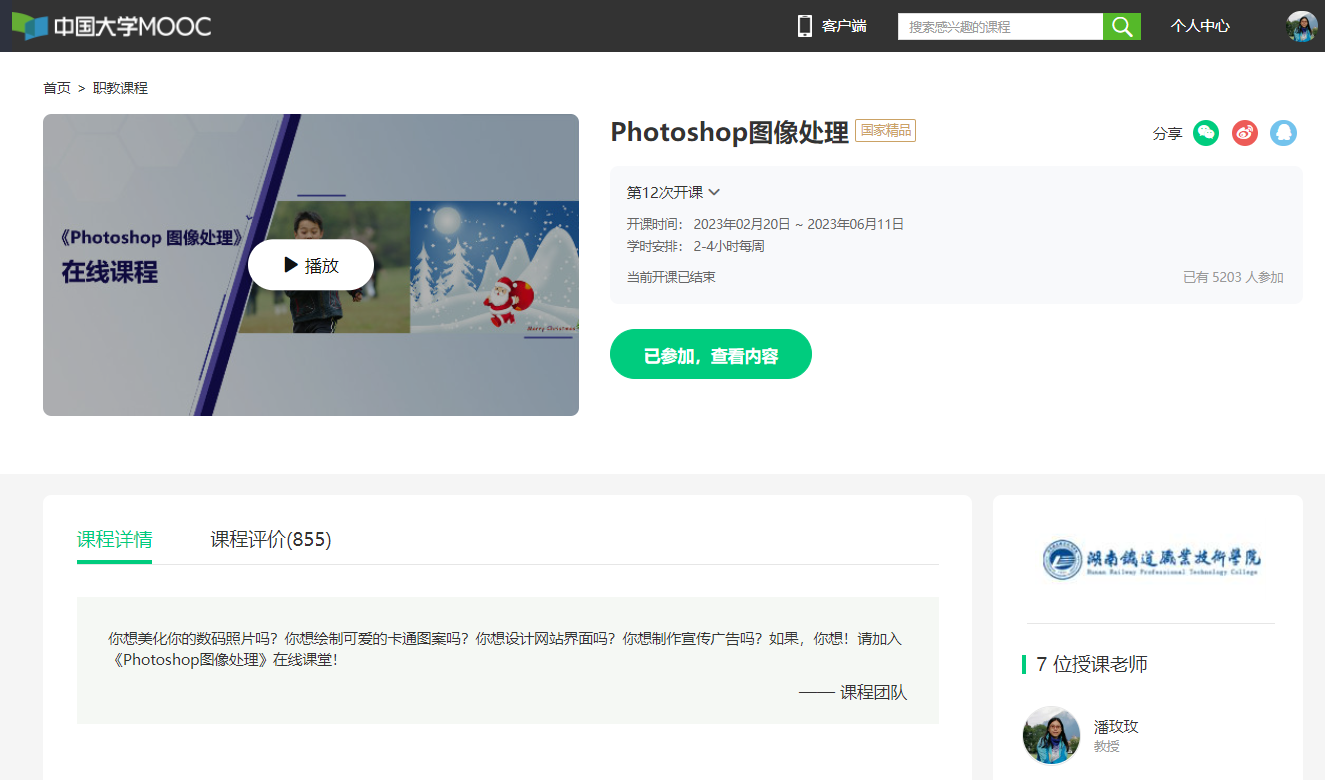
Task: Click the Hunan Railway college logo
Action: [1151, 559]
